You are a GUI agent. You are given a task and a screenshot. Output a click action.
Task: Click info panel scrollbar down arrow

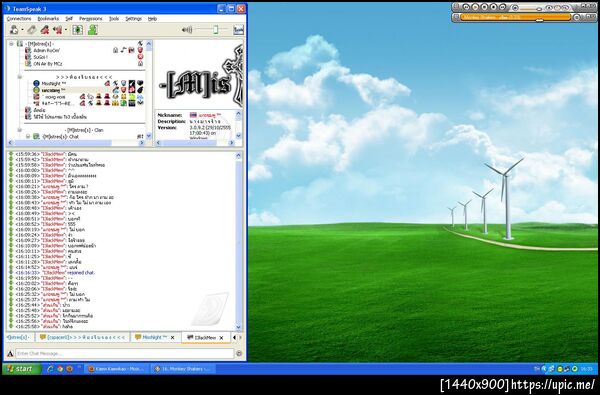[239, 135]
